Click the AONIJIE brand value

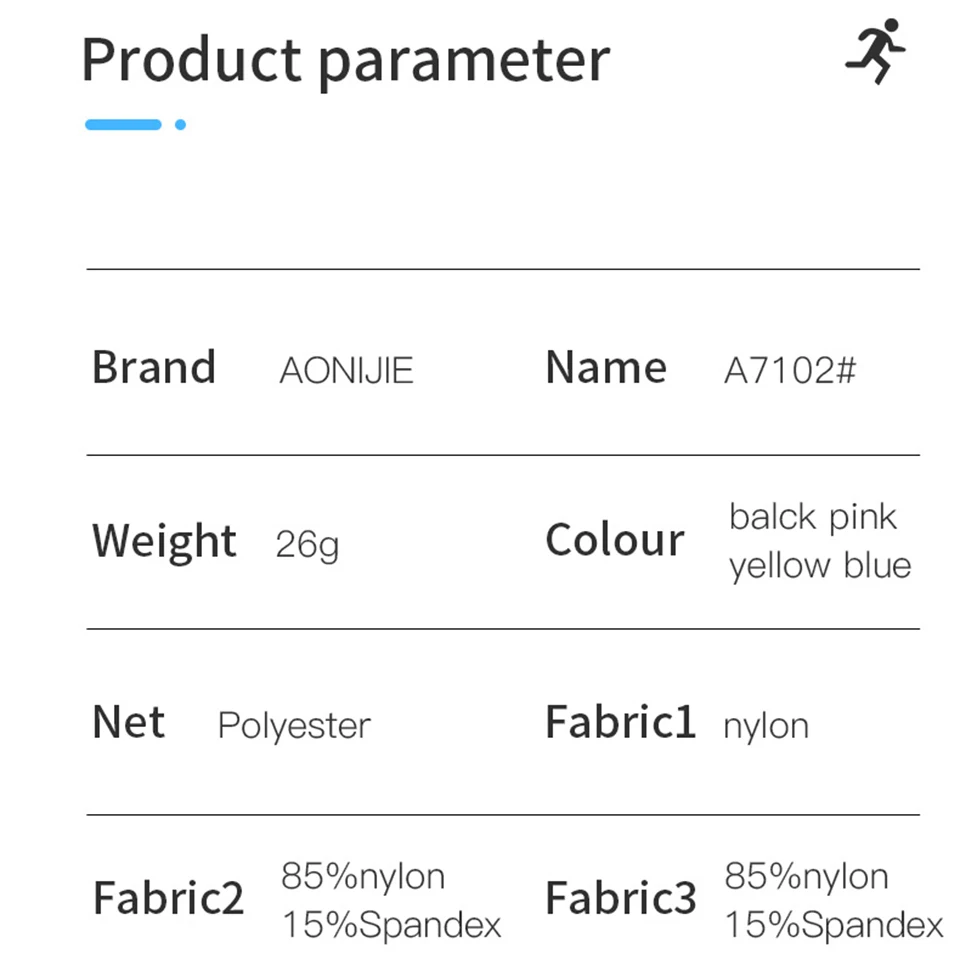tap(346, 371)
